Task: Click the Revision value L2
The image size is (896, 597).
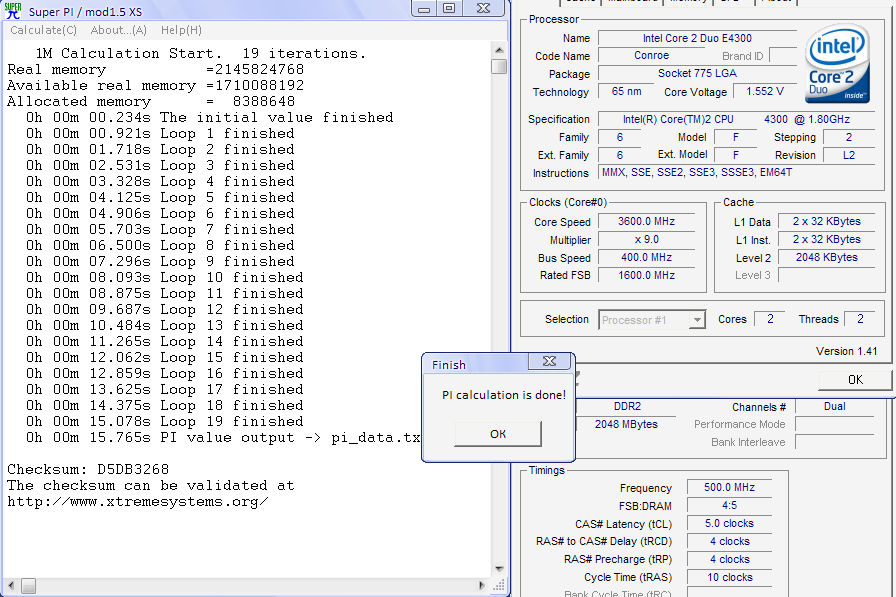Action: pyautogui.click(x=849, y=155)
